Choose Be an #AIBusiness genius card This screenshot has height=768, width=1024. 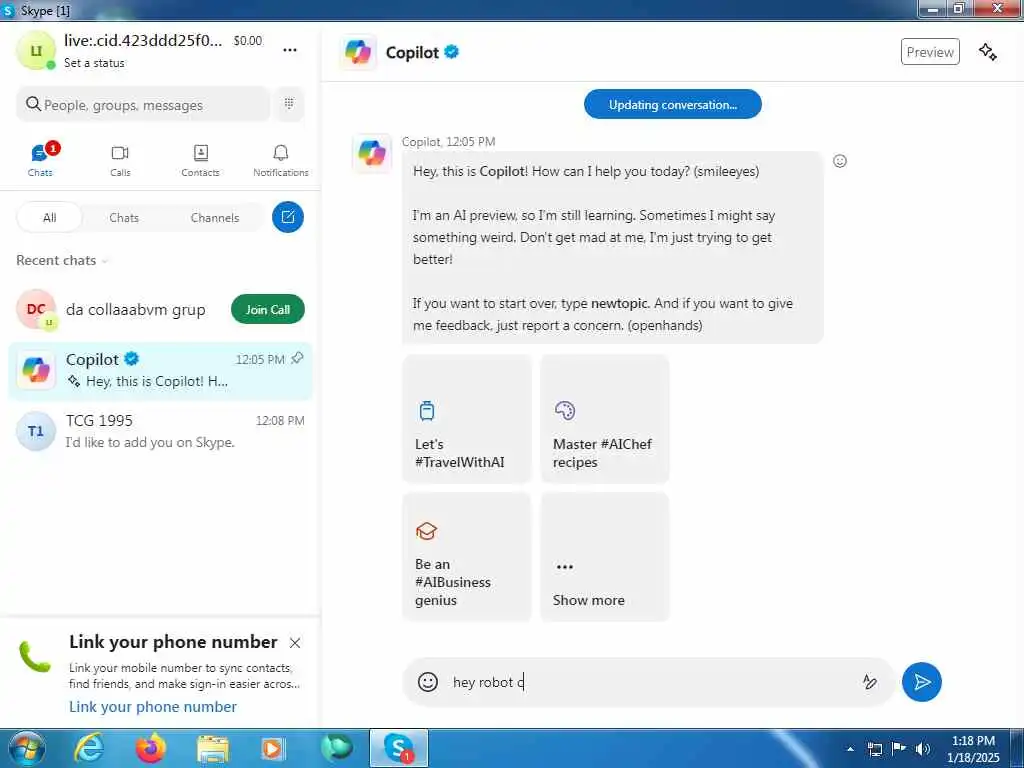(467, 556)
